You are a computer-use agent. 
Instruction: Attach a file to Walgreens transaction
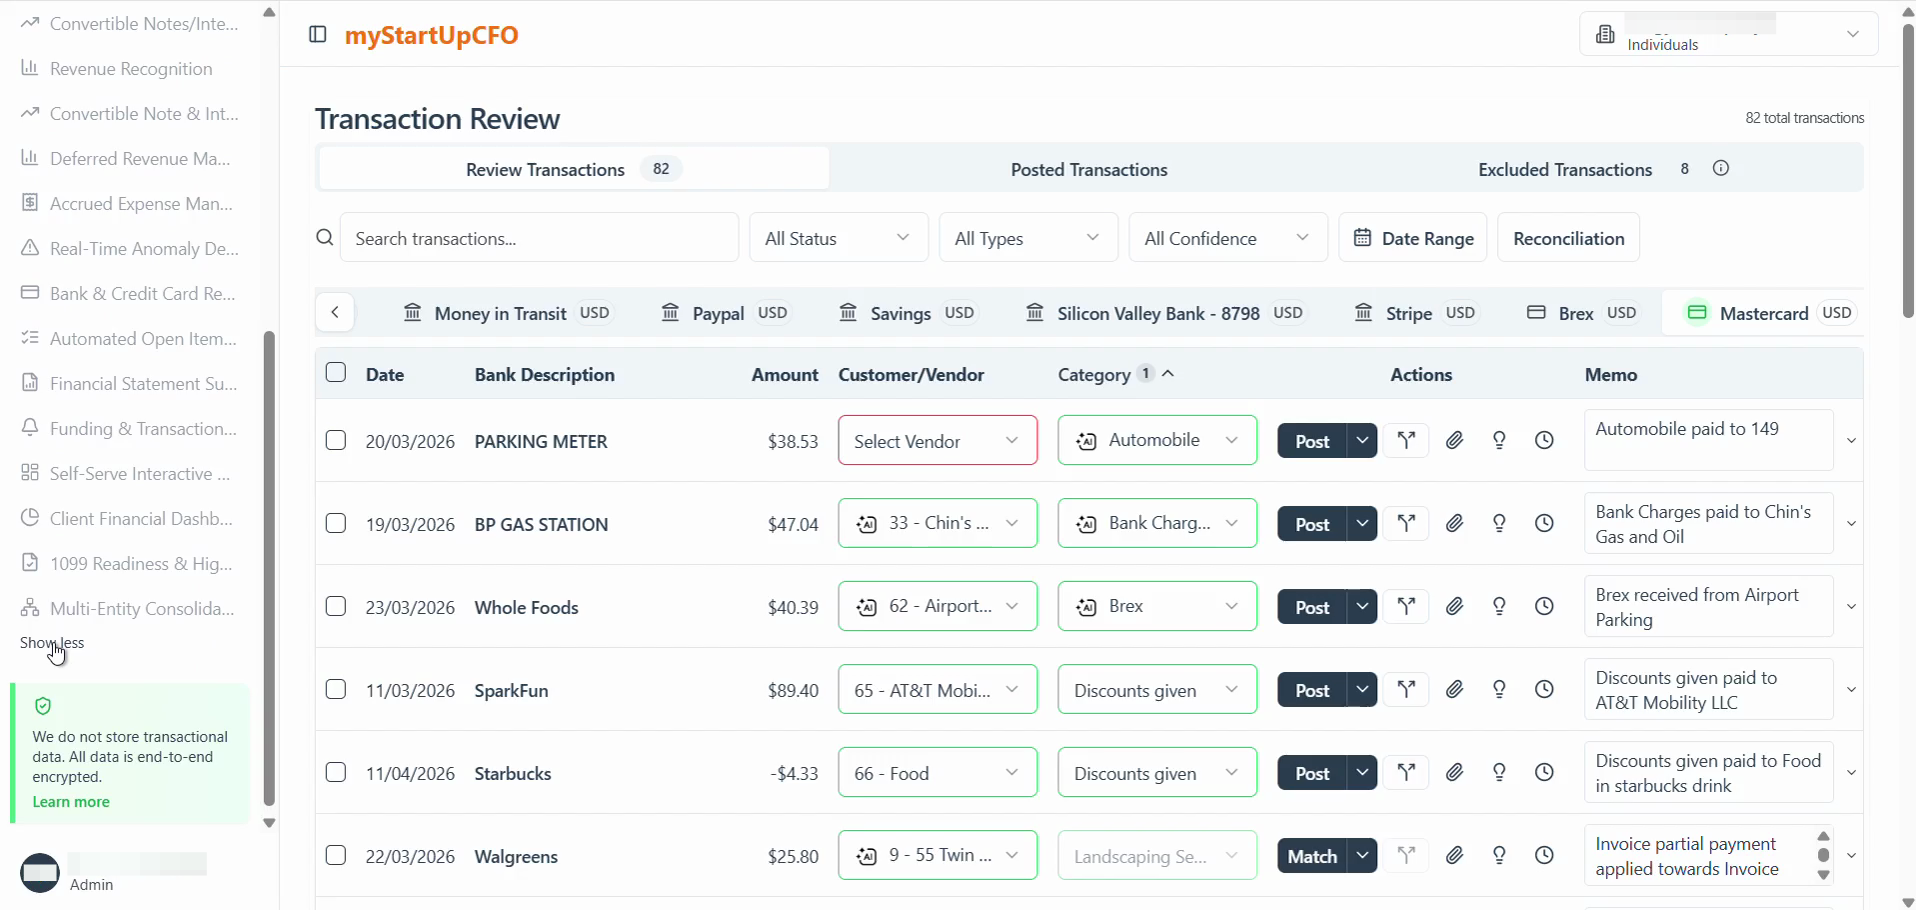(1455, 855)
